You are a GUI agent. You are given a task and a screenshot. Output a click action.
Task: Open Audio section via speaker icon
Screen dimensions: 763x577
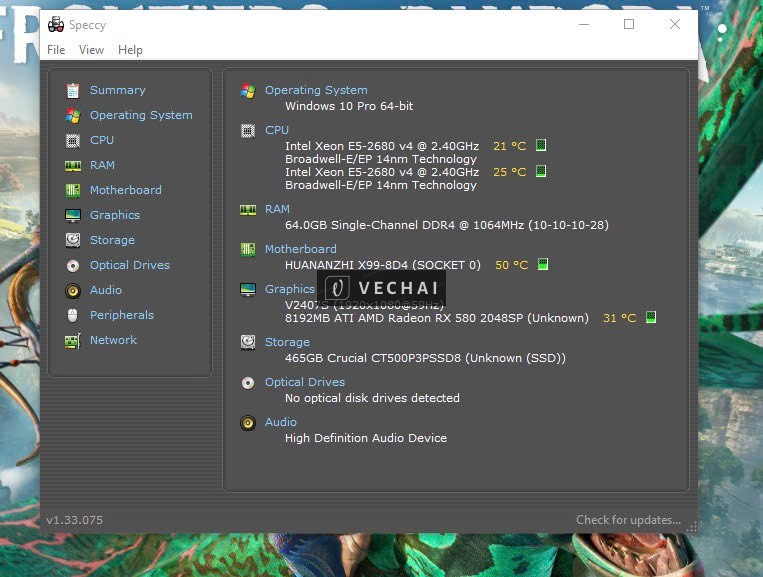(72, 290)
